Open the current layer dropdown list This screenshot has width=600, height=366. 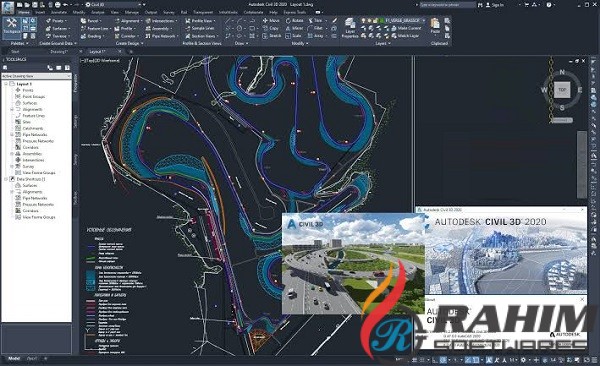(424, 20)
